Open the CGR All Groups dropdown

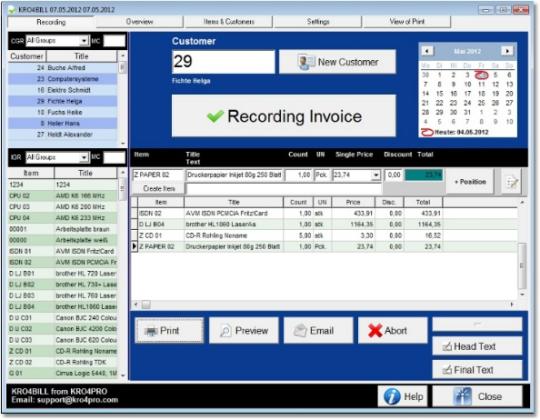coord(84,41)
